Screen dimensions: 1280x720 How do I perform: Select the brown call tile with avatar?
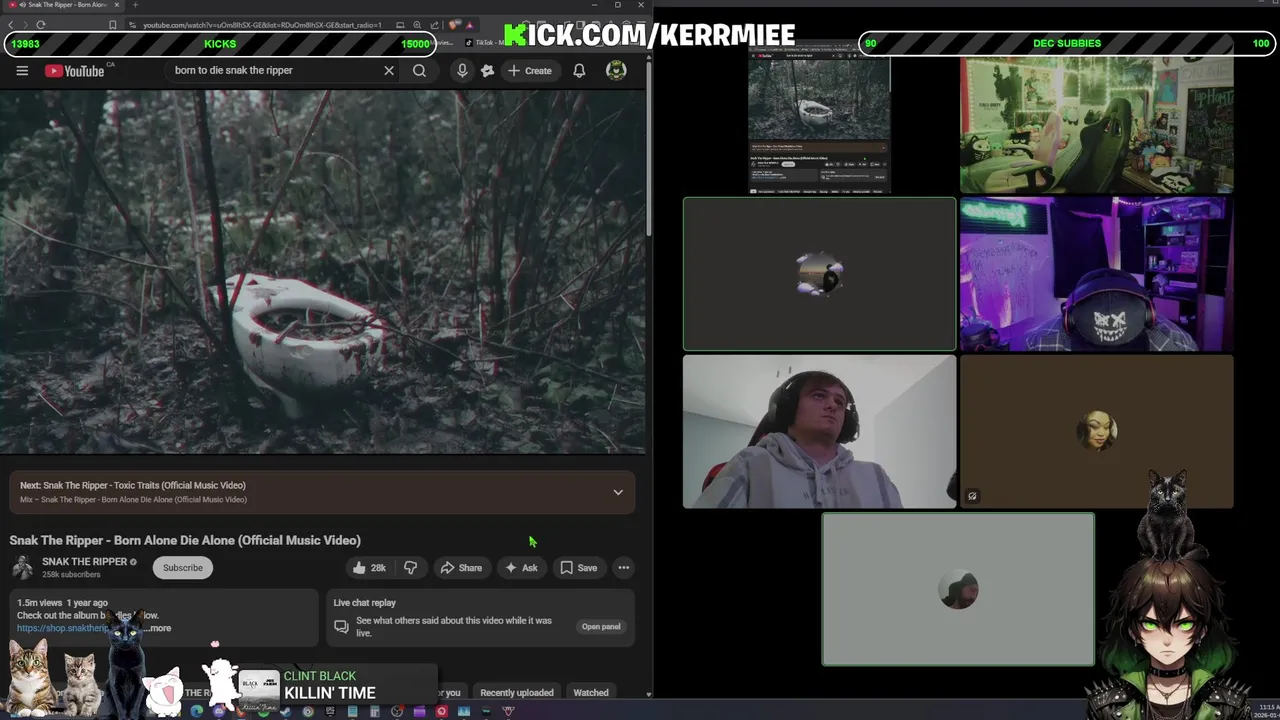(1097, 432)
